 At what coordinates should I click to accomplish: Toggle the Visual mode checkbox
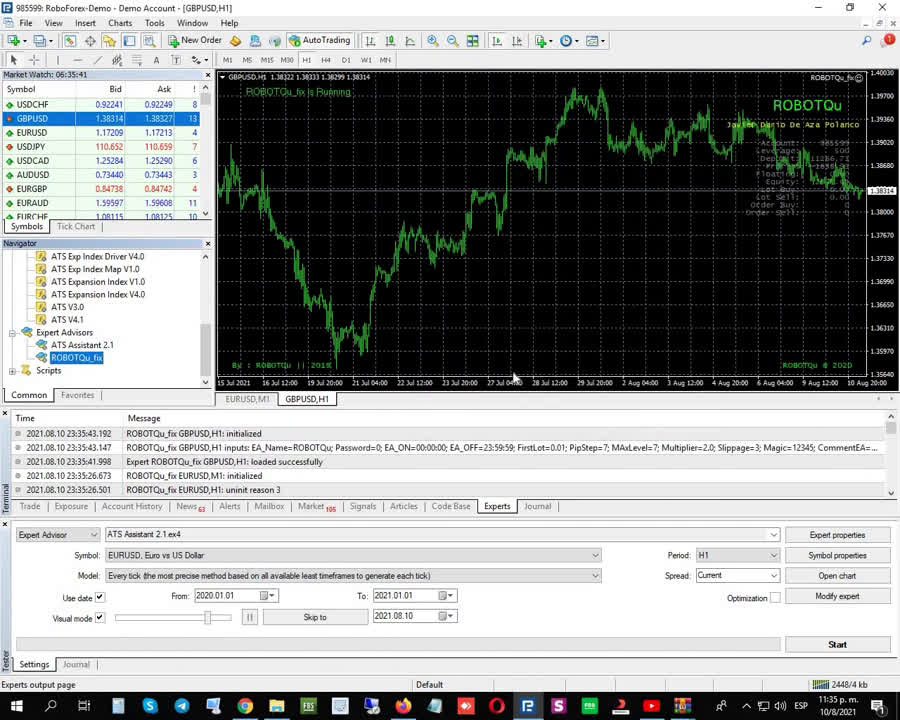tap(100, 618)
